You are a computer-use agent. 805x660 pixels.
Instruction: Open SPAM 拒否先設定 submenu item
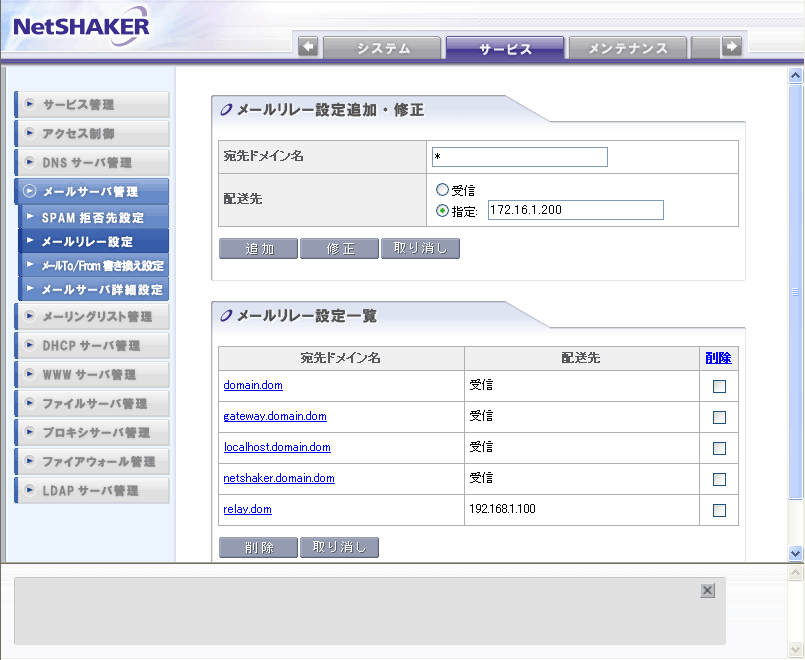[x=92, y=217]
